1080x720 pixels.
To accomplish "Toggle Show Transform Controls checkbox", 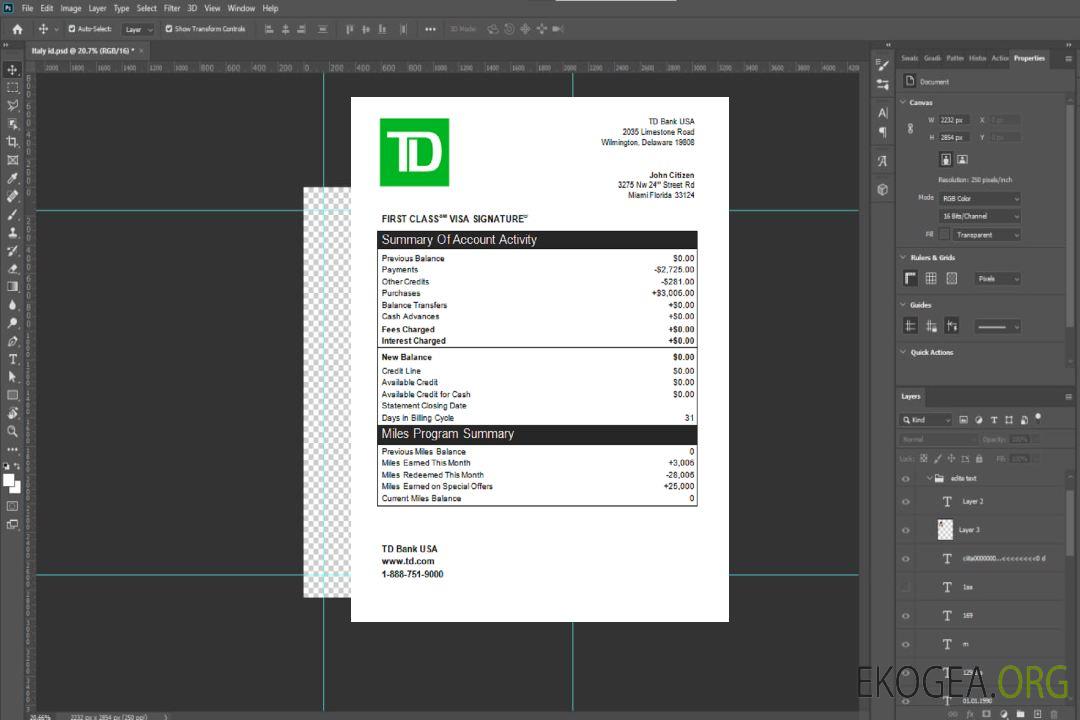I will pos(169,29).
